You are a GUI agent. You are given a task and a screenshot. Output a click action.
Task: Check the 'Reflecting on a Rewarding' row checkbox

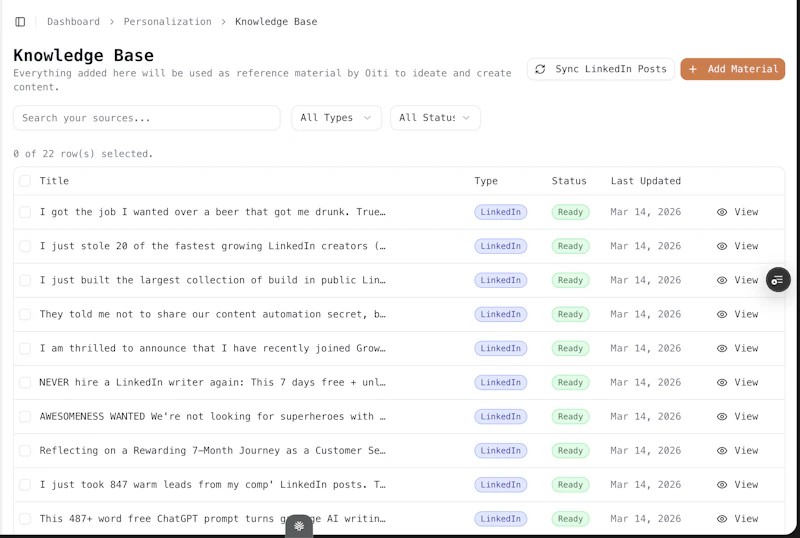click(25, 451)
